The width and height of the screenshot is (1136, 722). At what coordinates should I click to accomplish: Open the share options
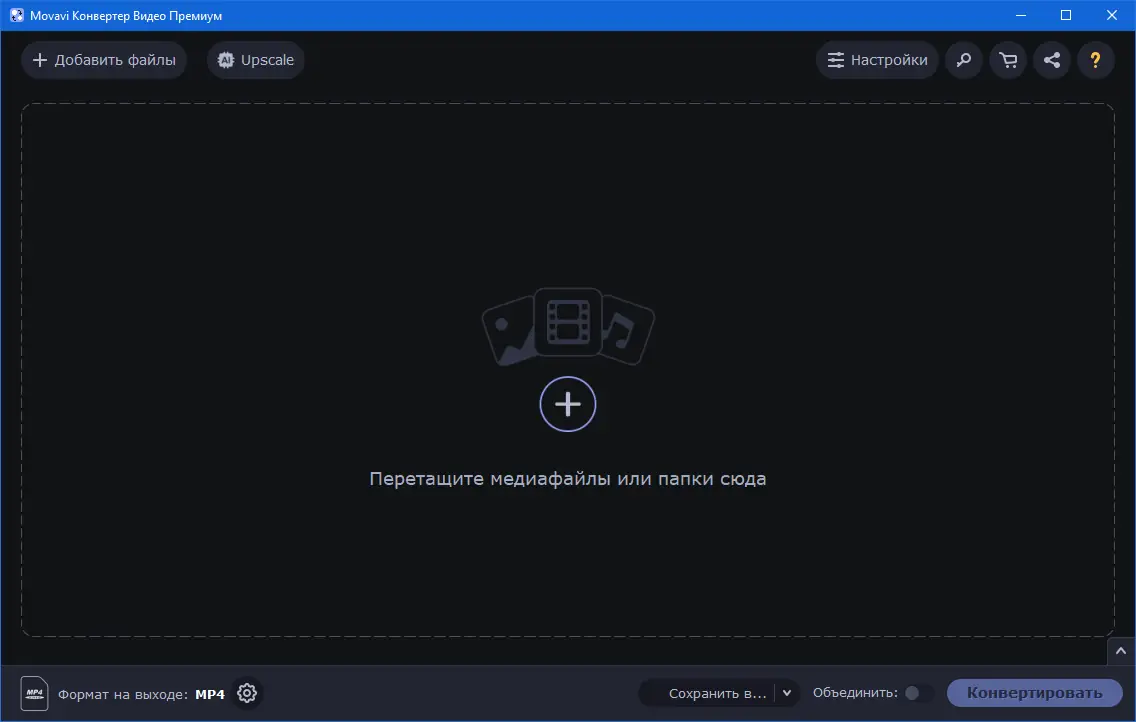(1051, 60)
